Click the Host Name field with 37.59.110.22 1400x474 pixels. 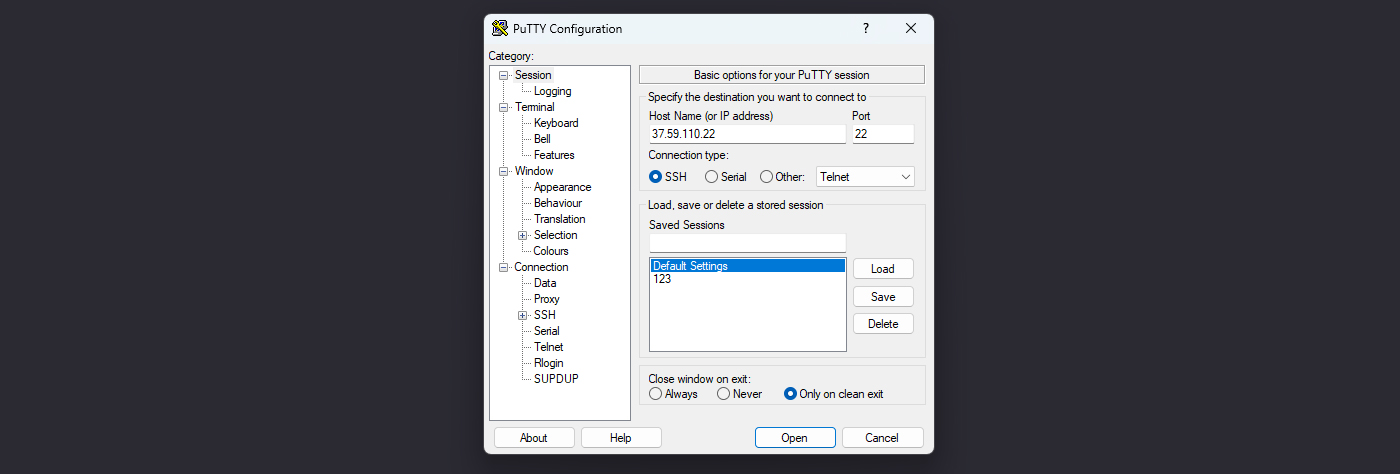pos(747,134)
